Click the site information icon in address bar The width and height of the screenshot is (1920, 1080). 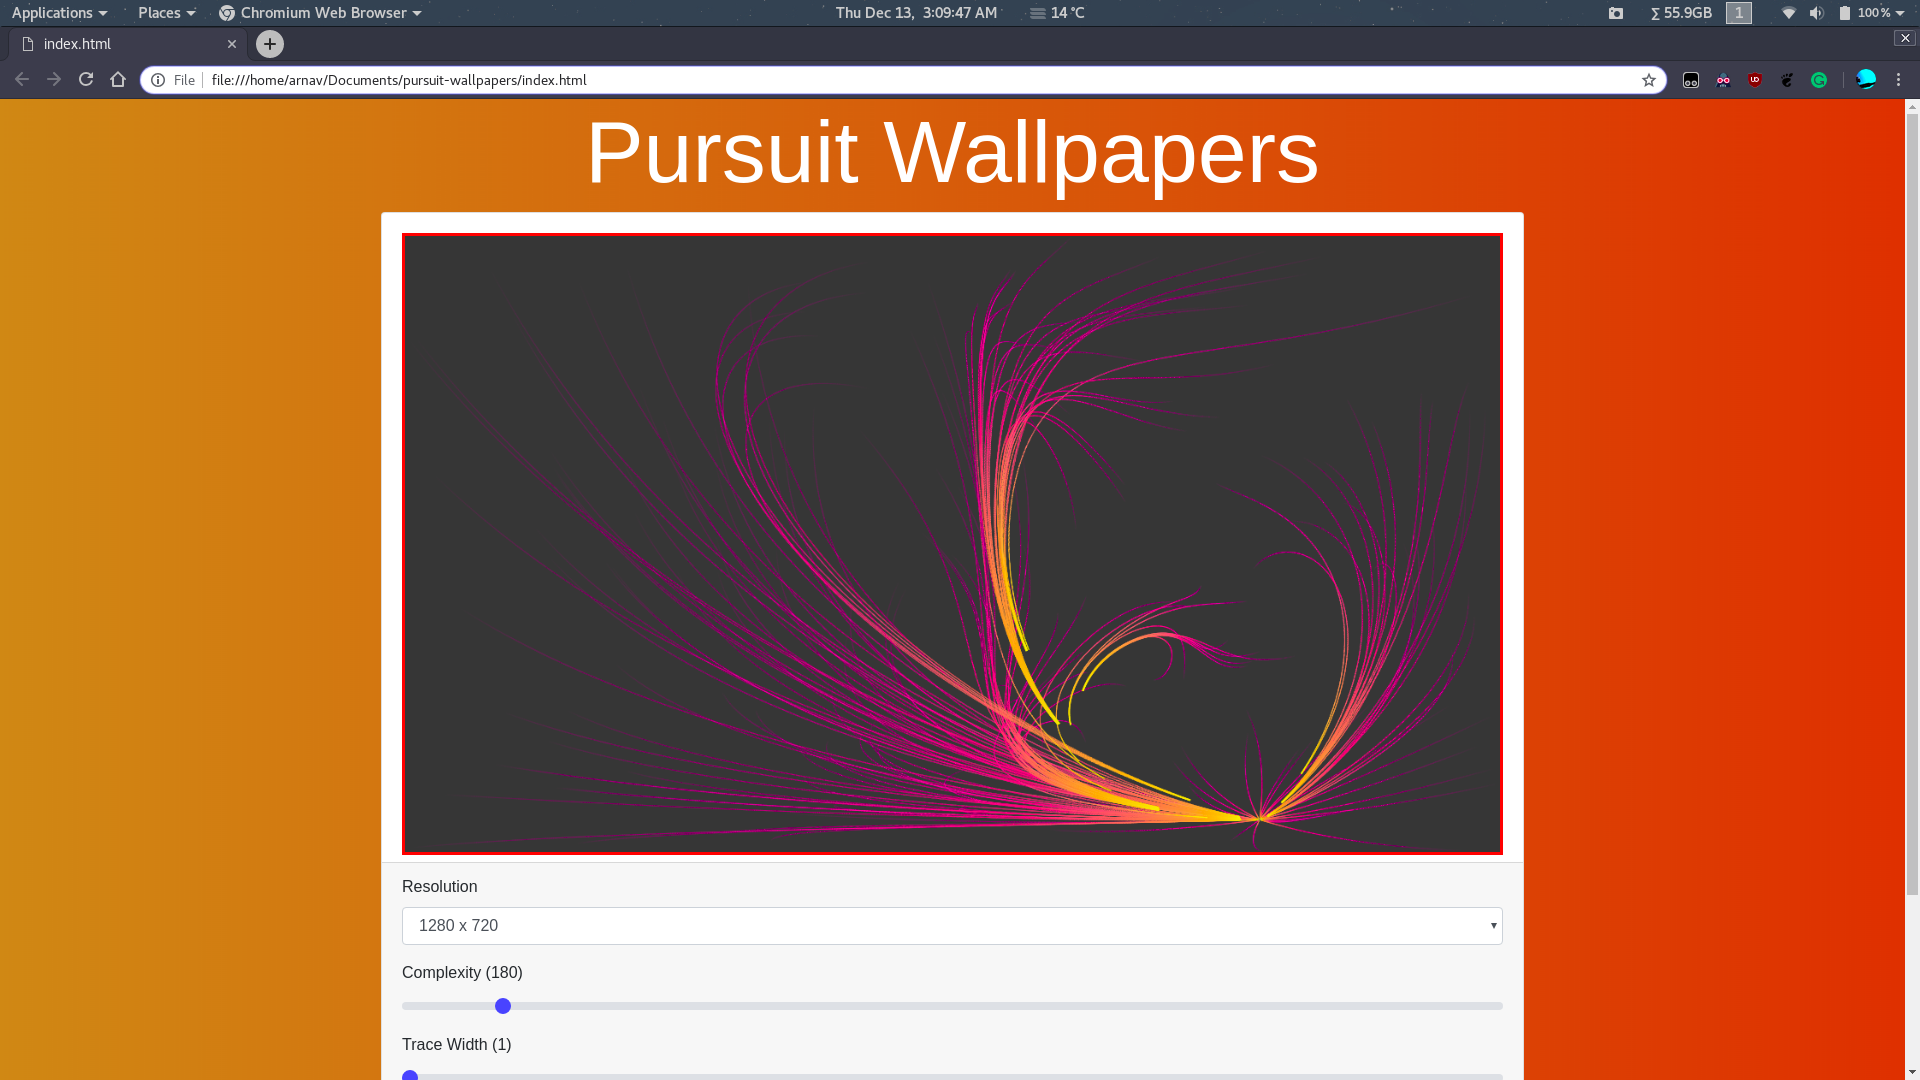click(x=158, y=80)
